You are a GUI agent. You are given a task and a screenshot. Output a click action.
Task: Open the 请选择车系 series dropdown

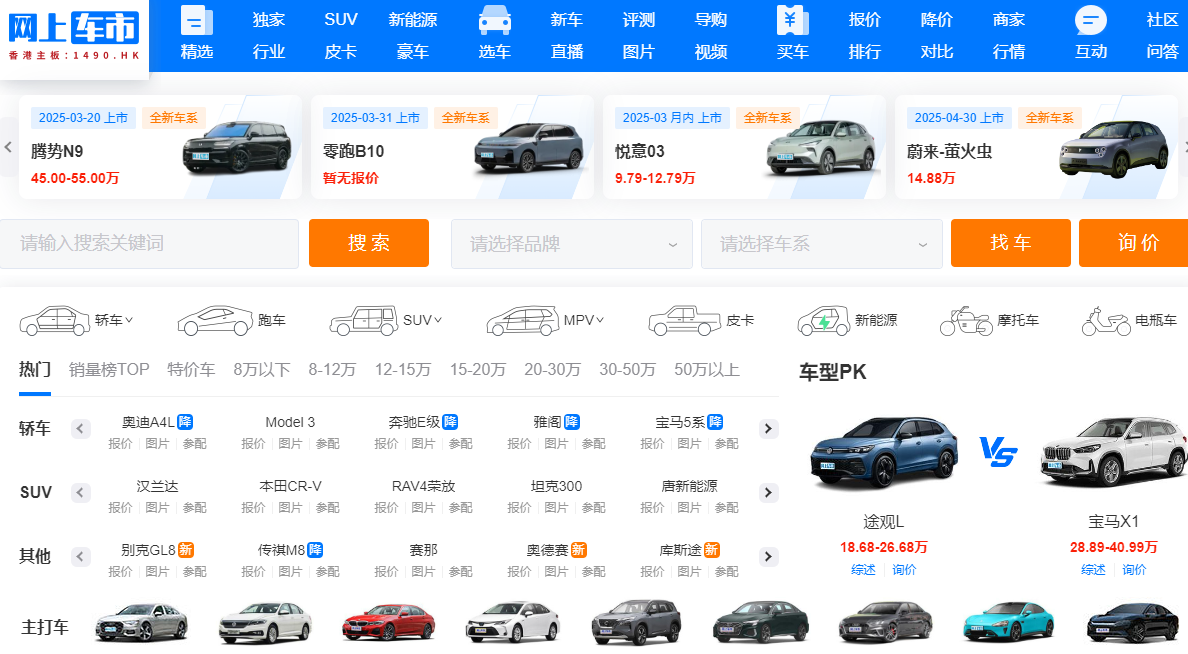click(822, 244)
